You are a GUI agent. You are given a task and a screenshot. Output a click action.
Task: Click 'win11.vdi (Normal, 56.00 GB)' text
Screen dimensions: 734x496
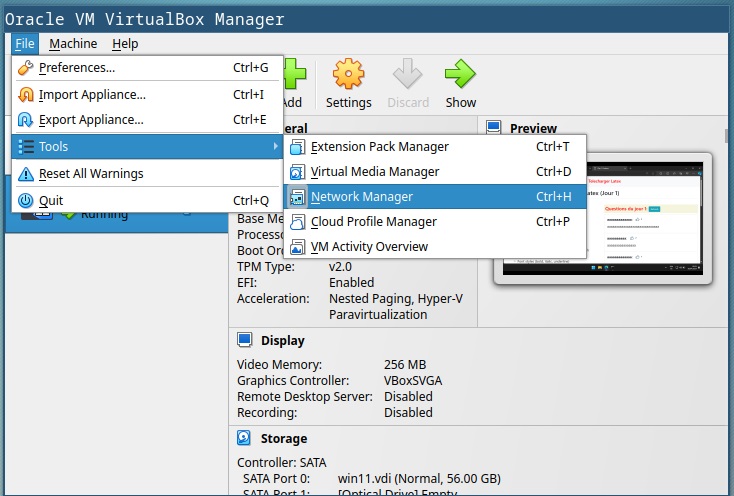tap(419, 479)
